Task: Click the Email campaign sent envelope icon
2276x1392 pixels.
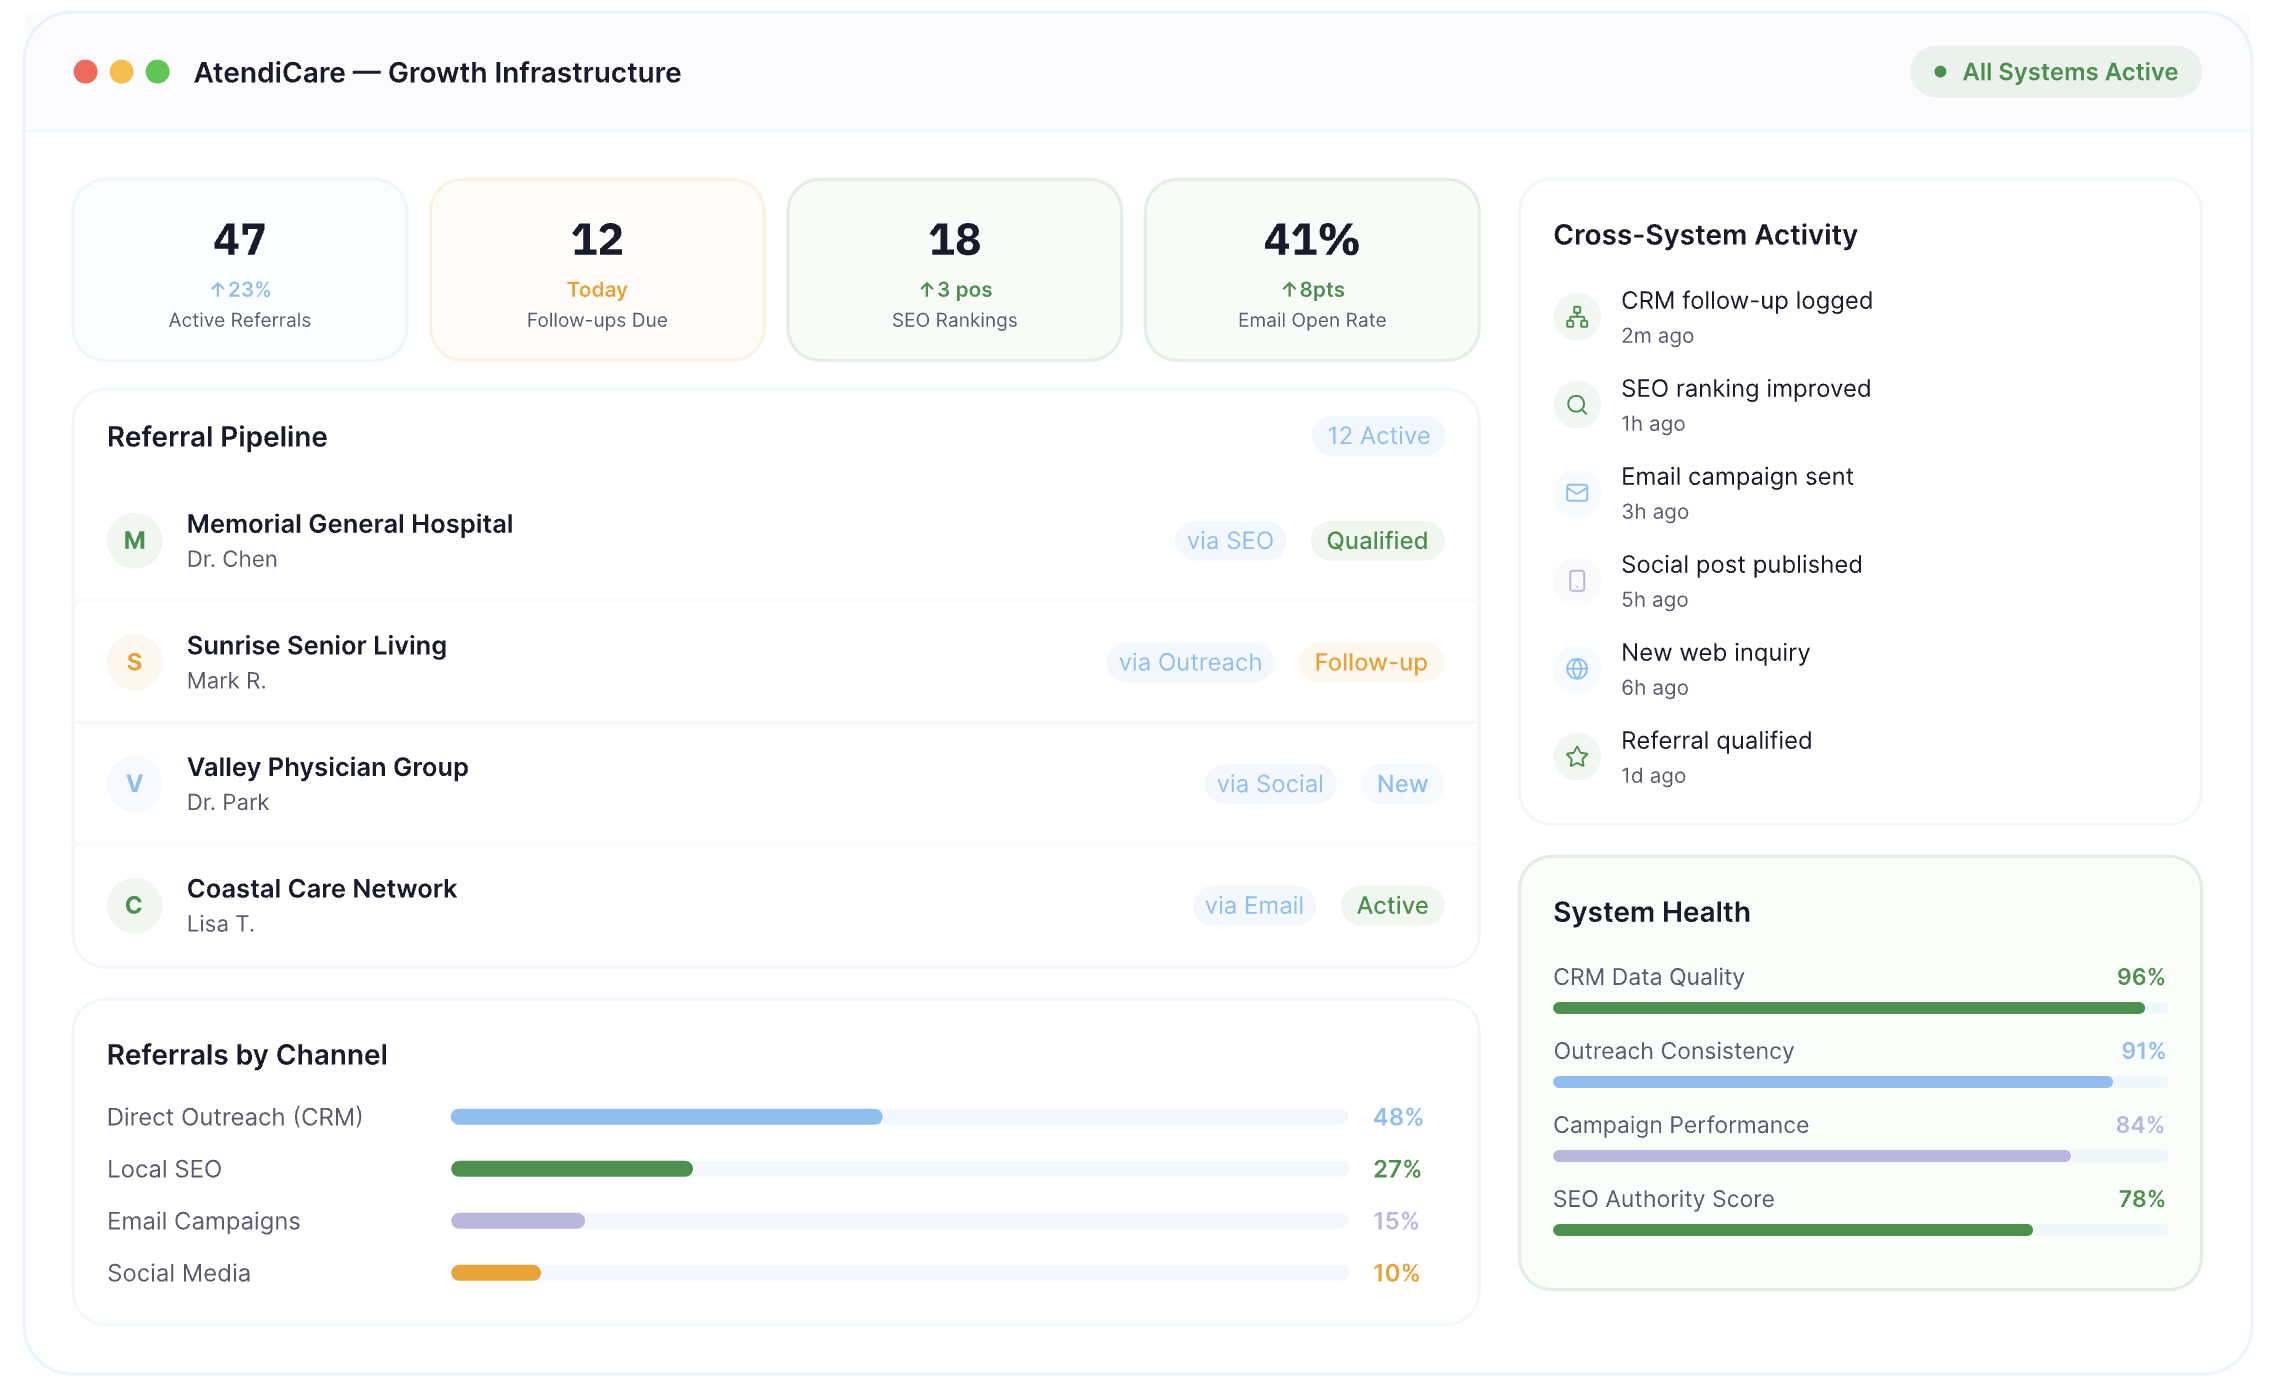Action: 1577,493
